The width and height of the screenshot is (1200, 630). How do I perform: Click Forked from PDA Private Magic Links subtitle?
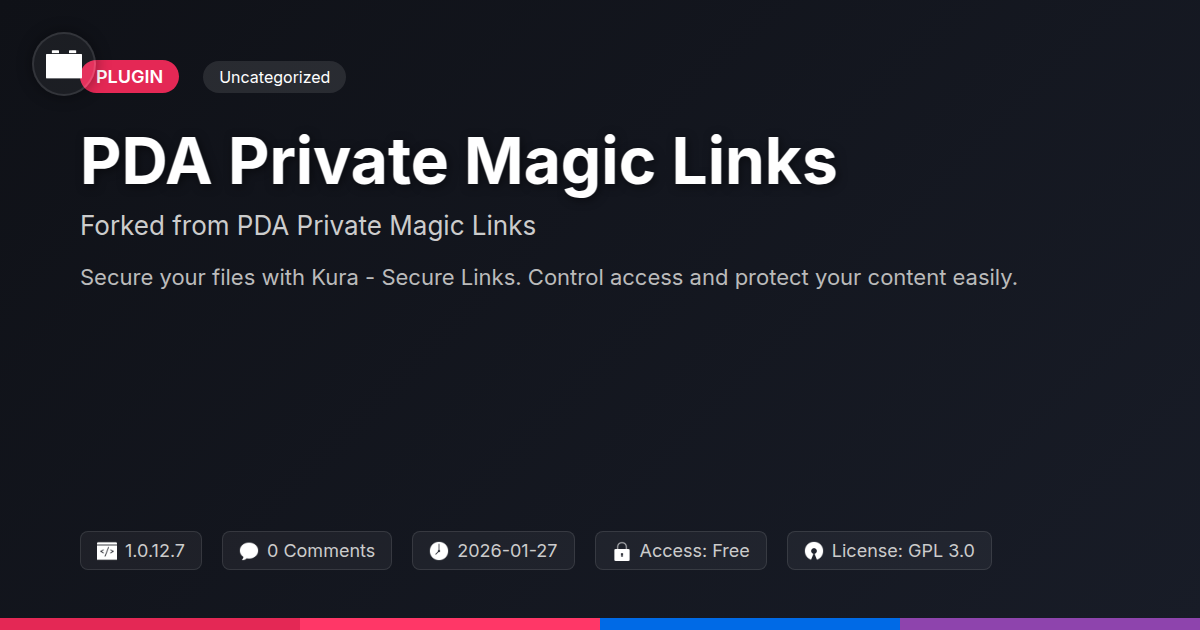[x=308, y=226]
